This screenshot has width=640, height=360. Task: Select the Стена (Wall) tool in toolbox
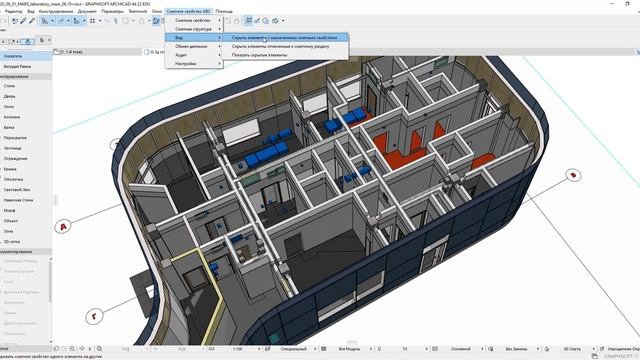click(x=9, y=86)
